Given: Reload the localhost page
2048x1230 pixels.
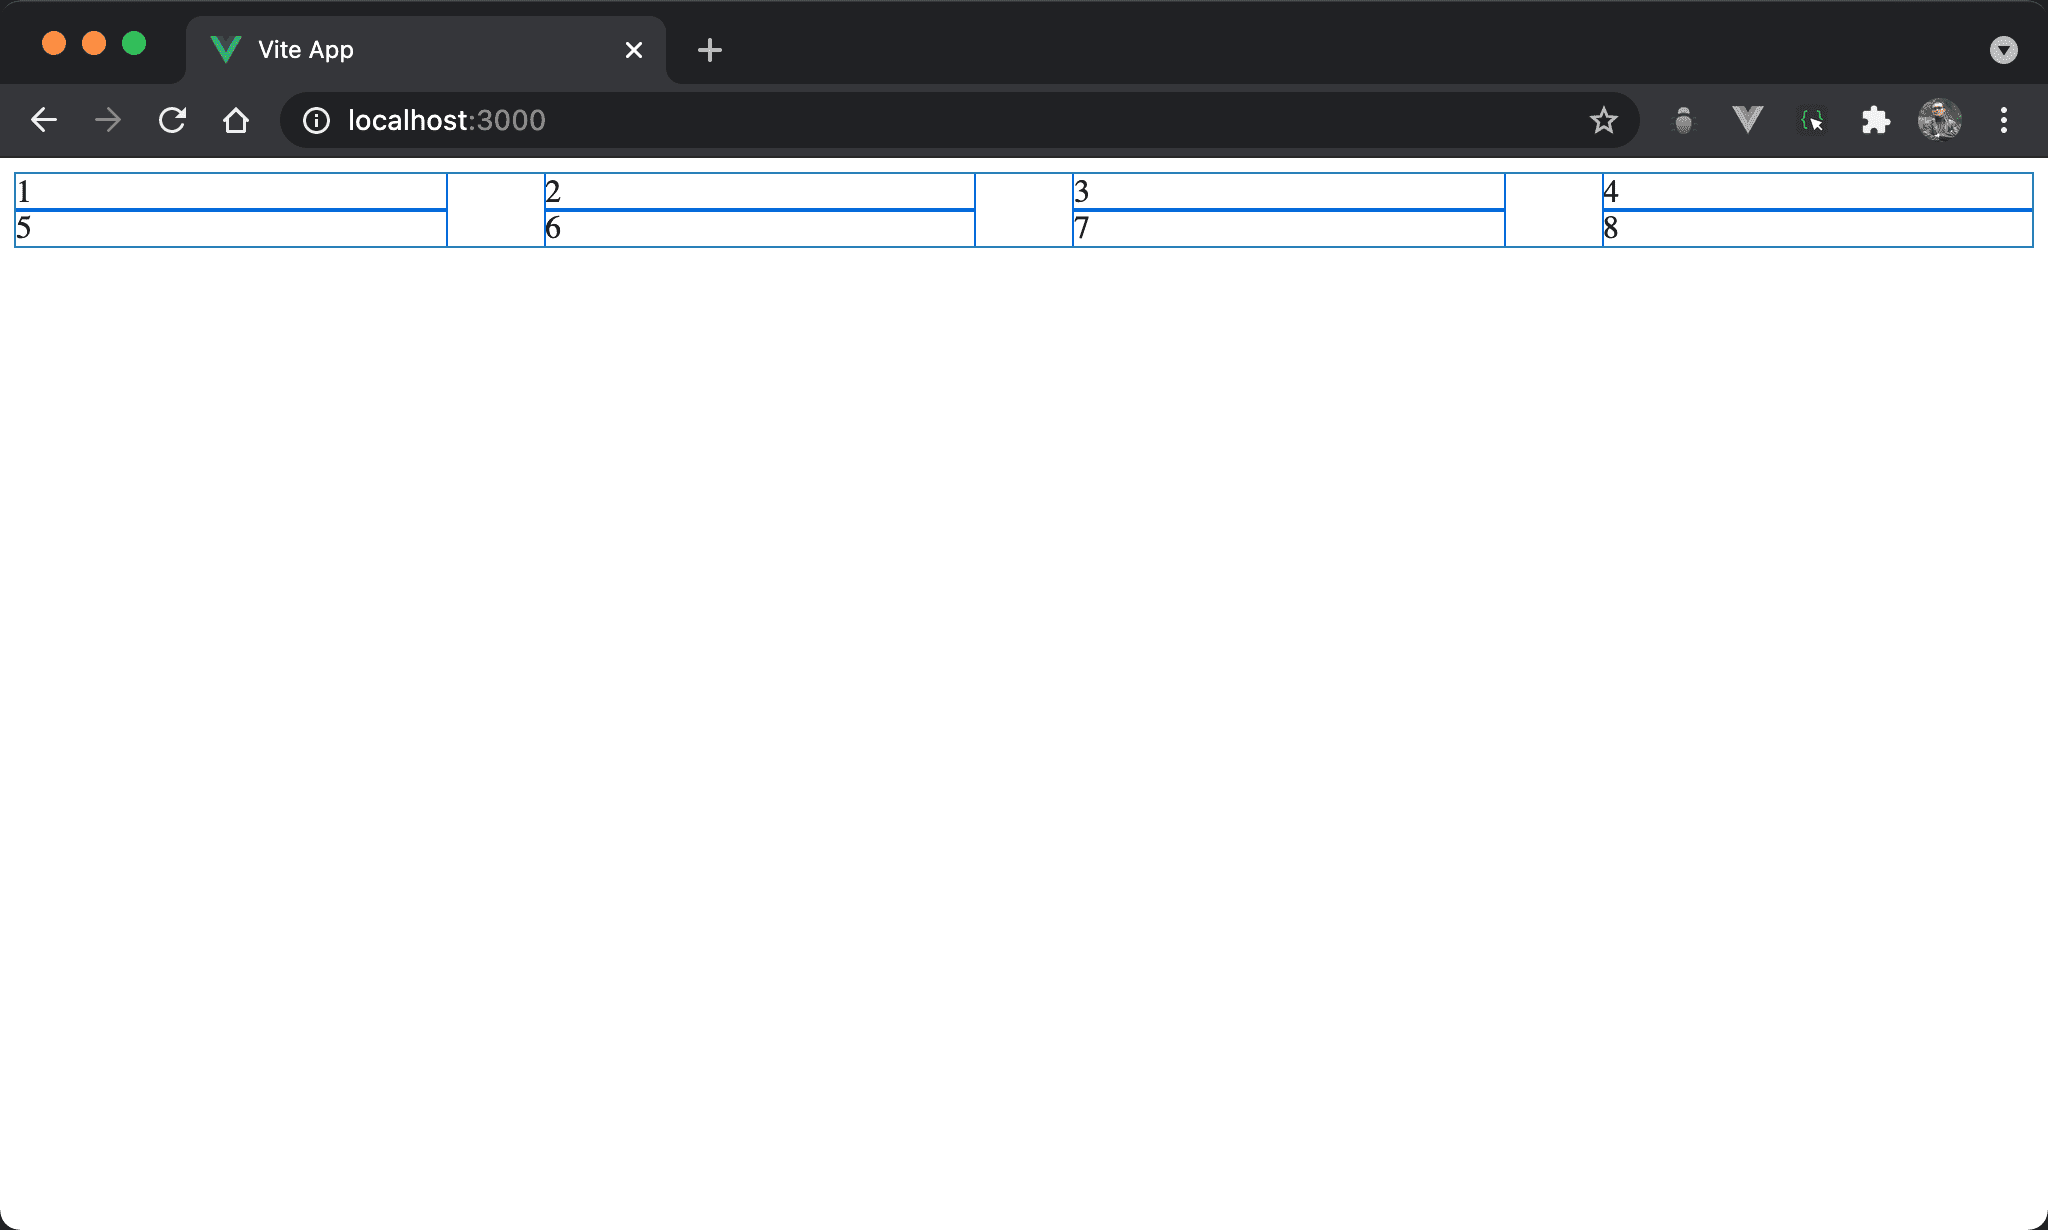Looking at the screenshot, I should tap(172, 121).
